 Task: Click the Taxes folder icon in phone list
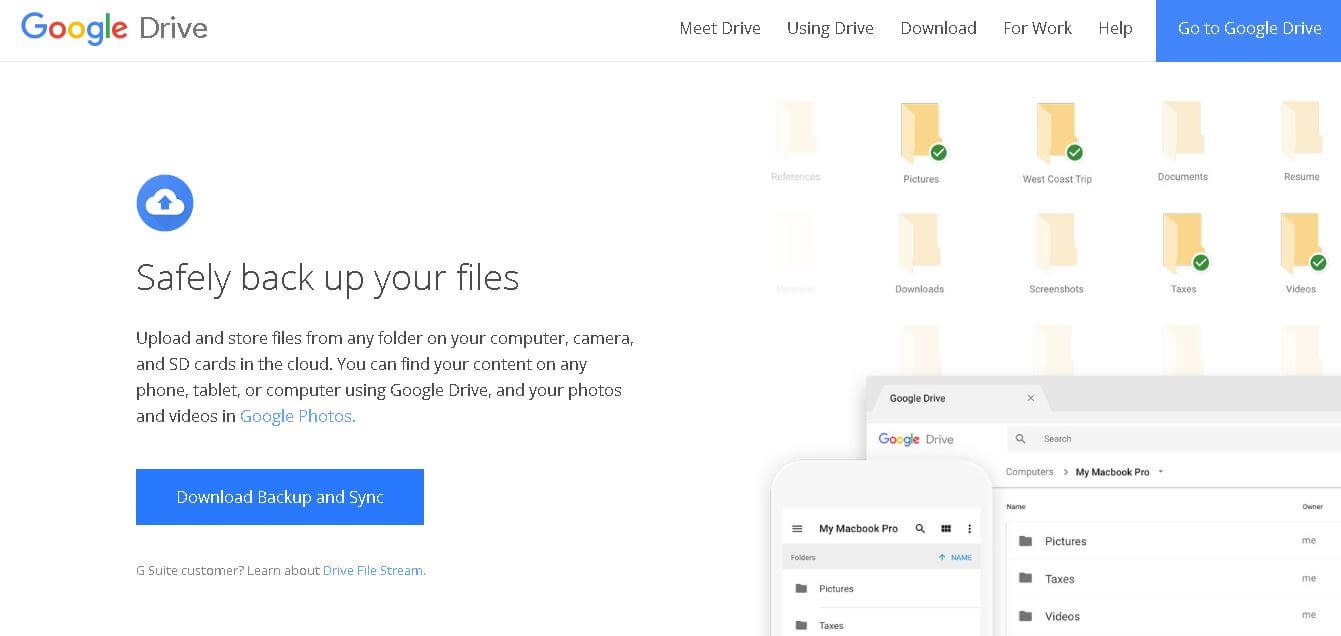point(801,626)
